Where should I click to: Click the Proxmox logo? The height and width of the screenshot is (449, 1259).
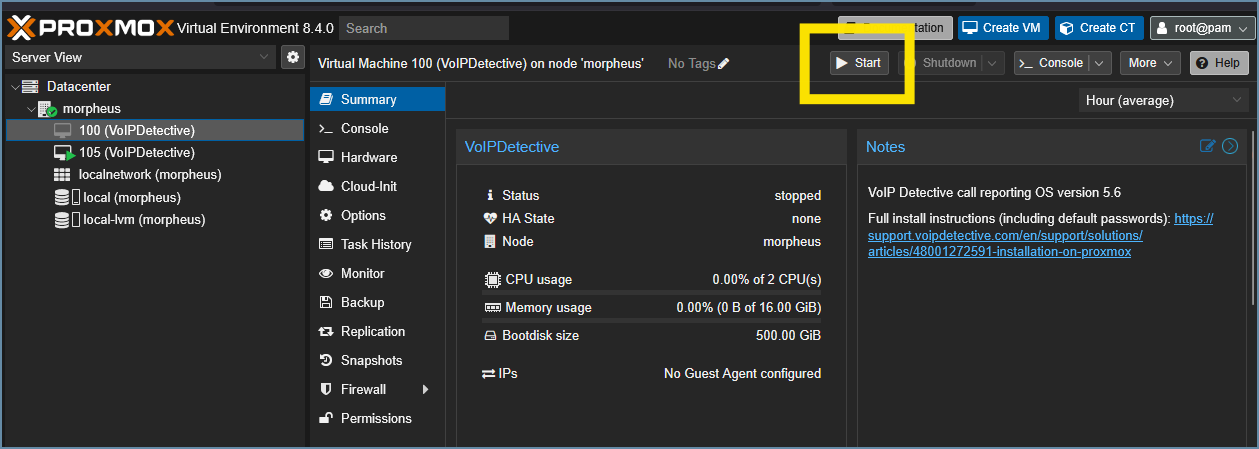click(90, 27)
